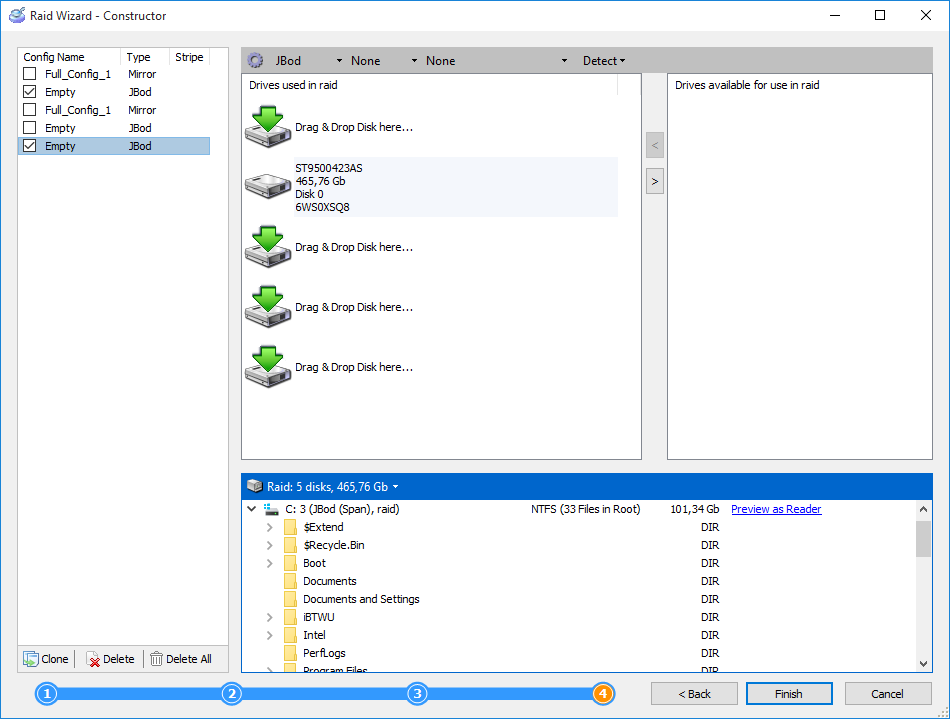Select the first Full_Config_1 Mirror row

[114, 74]
